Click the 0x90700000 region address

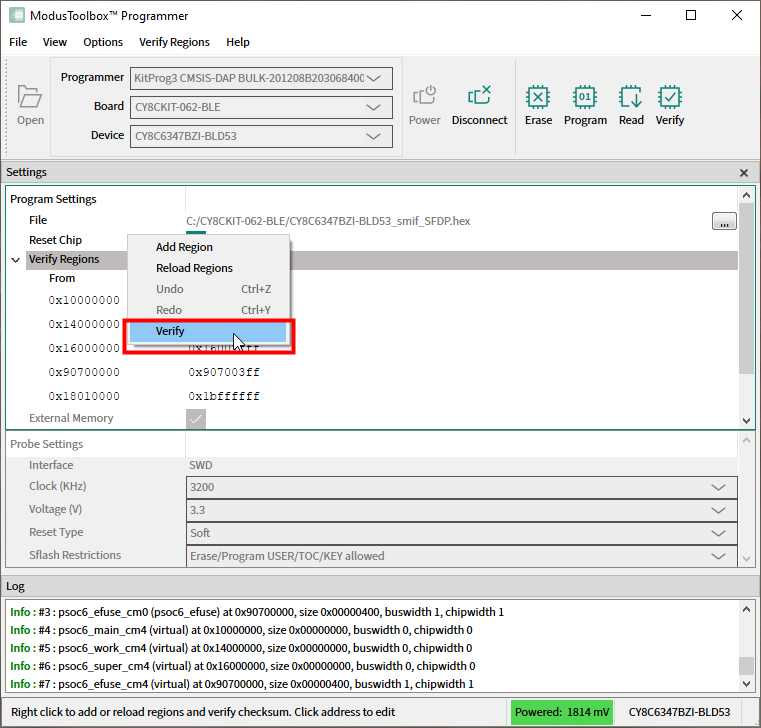pyautogui.click(x=84, y=372)
